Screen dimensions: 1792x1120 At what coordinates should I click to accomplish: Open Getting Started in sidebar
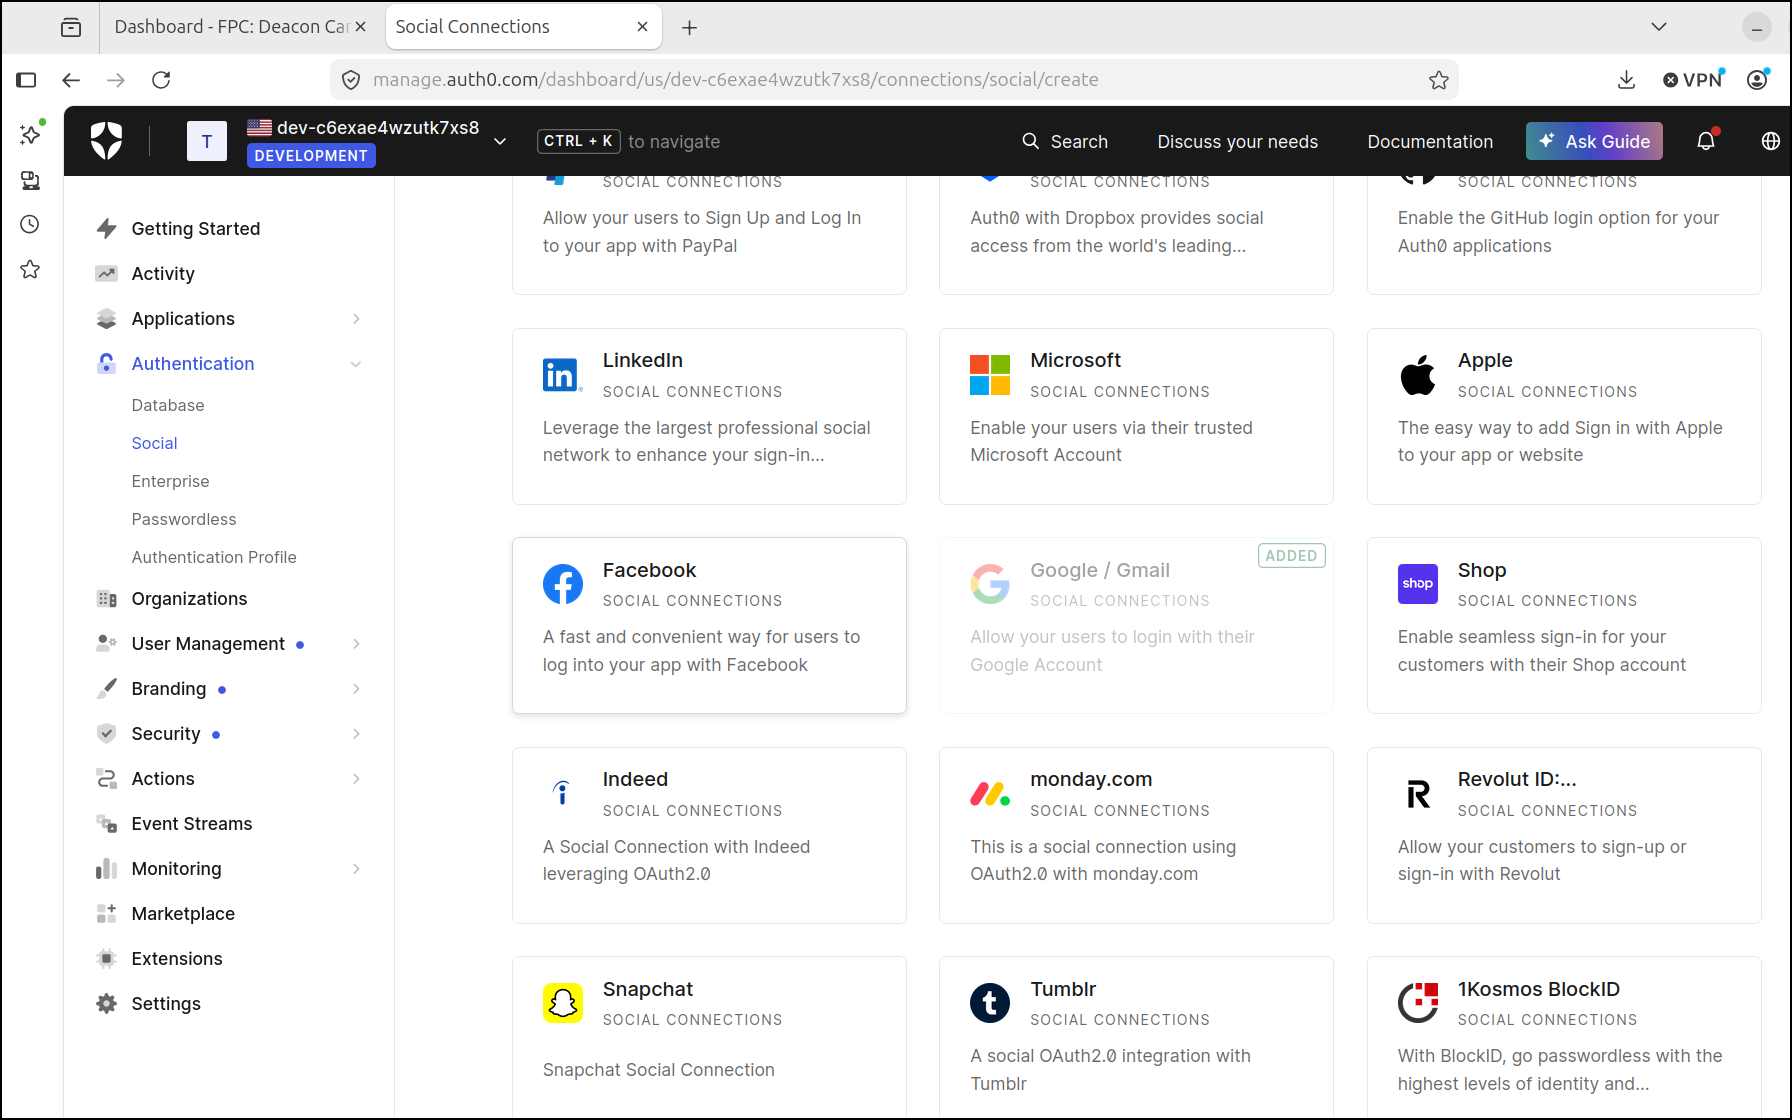196,229
